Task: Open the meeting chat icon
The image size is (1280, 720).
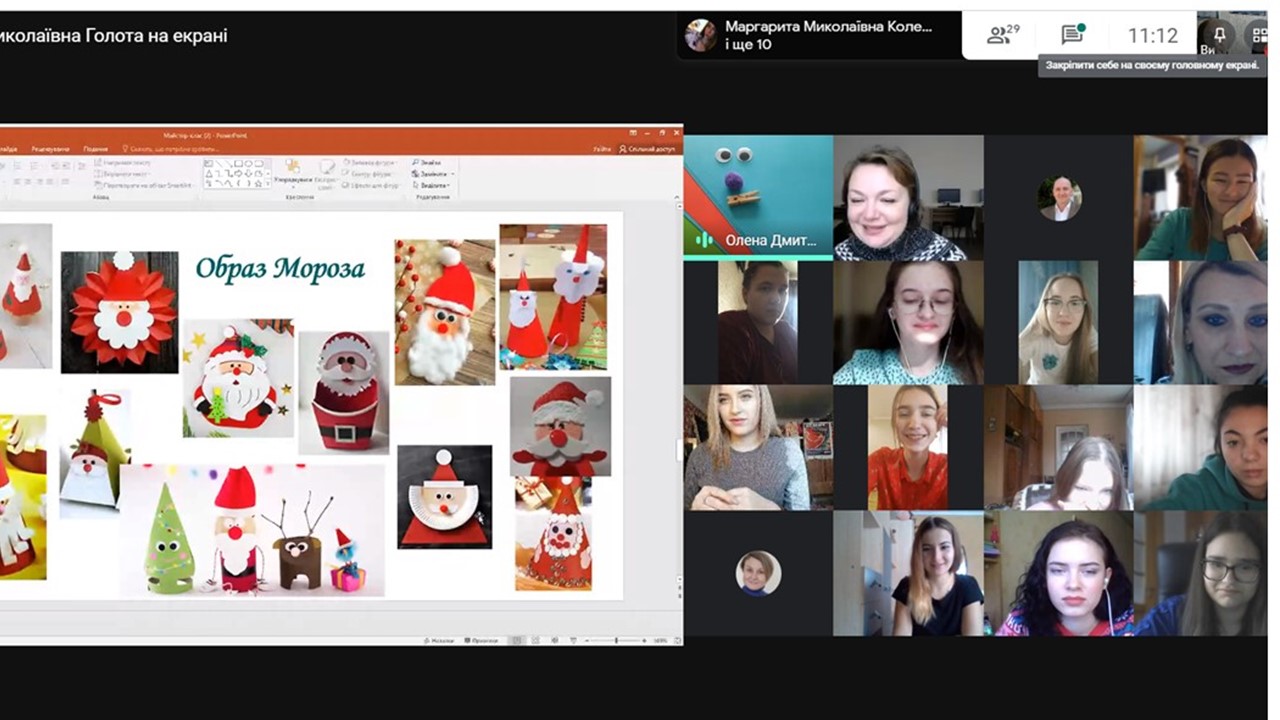Action: point(1073,36)
